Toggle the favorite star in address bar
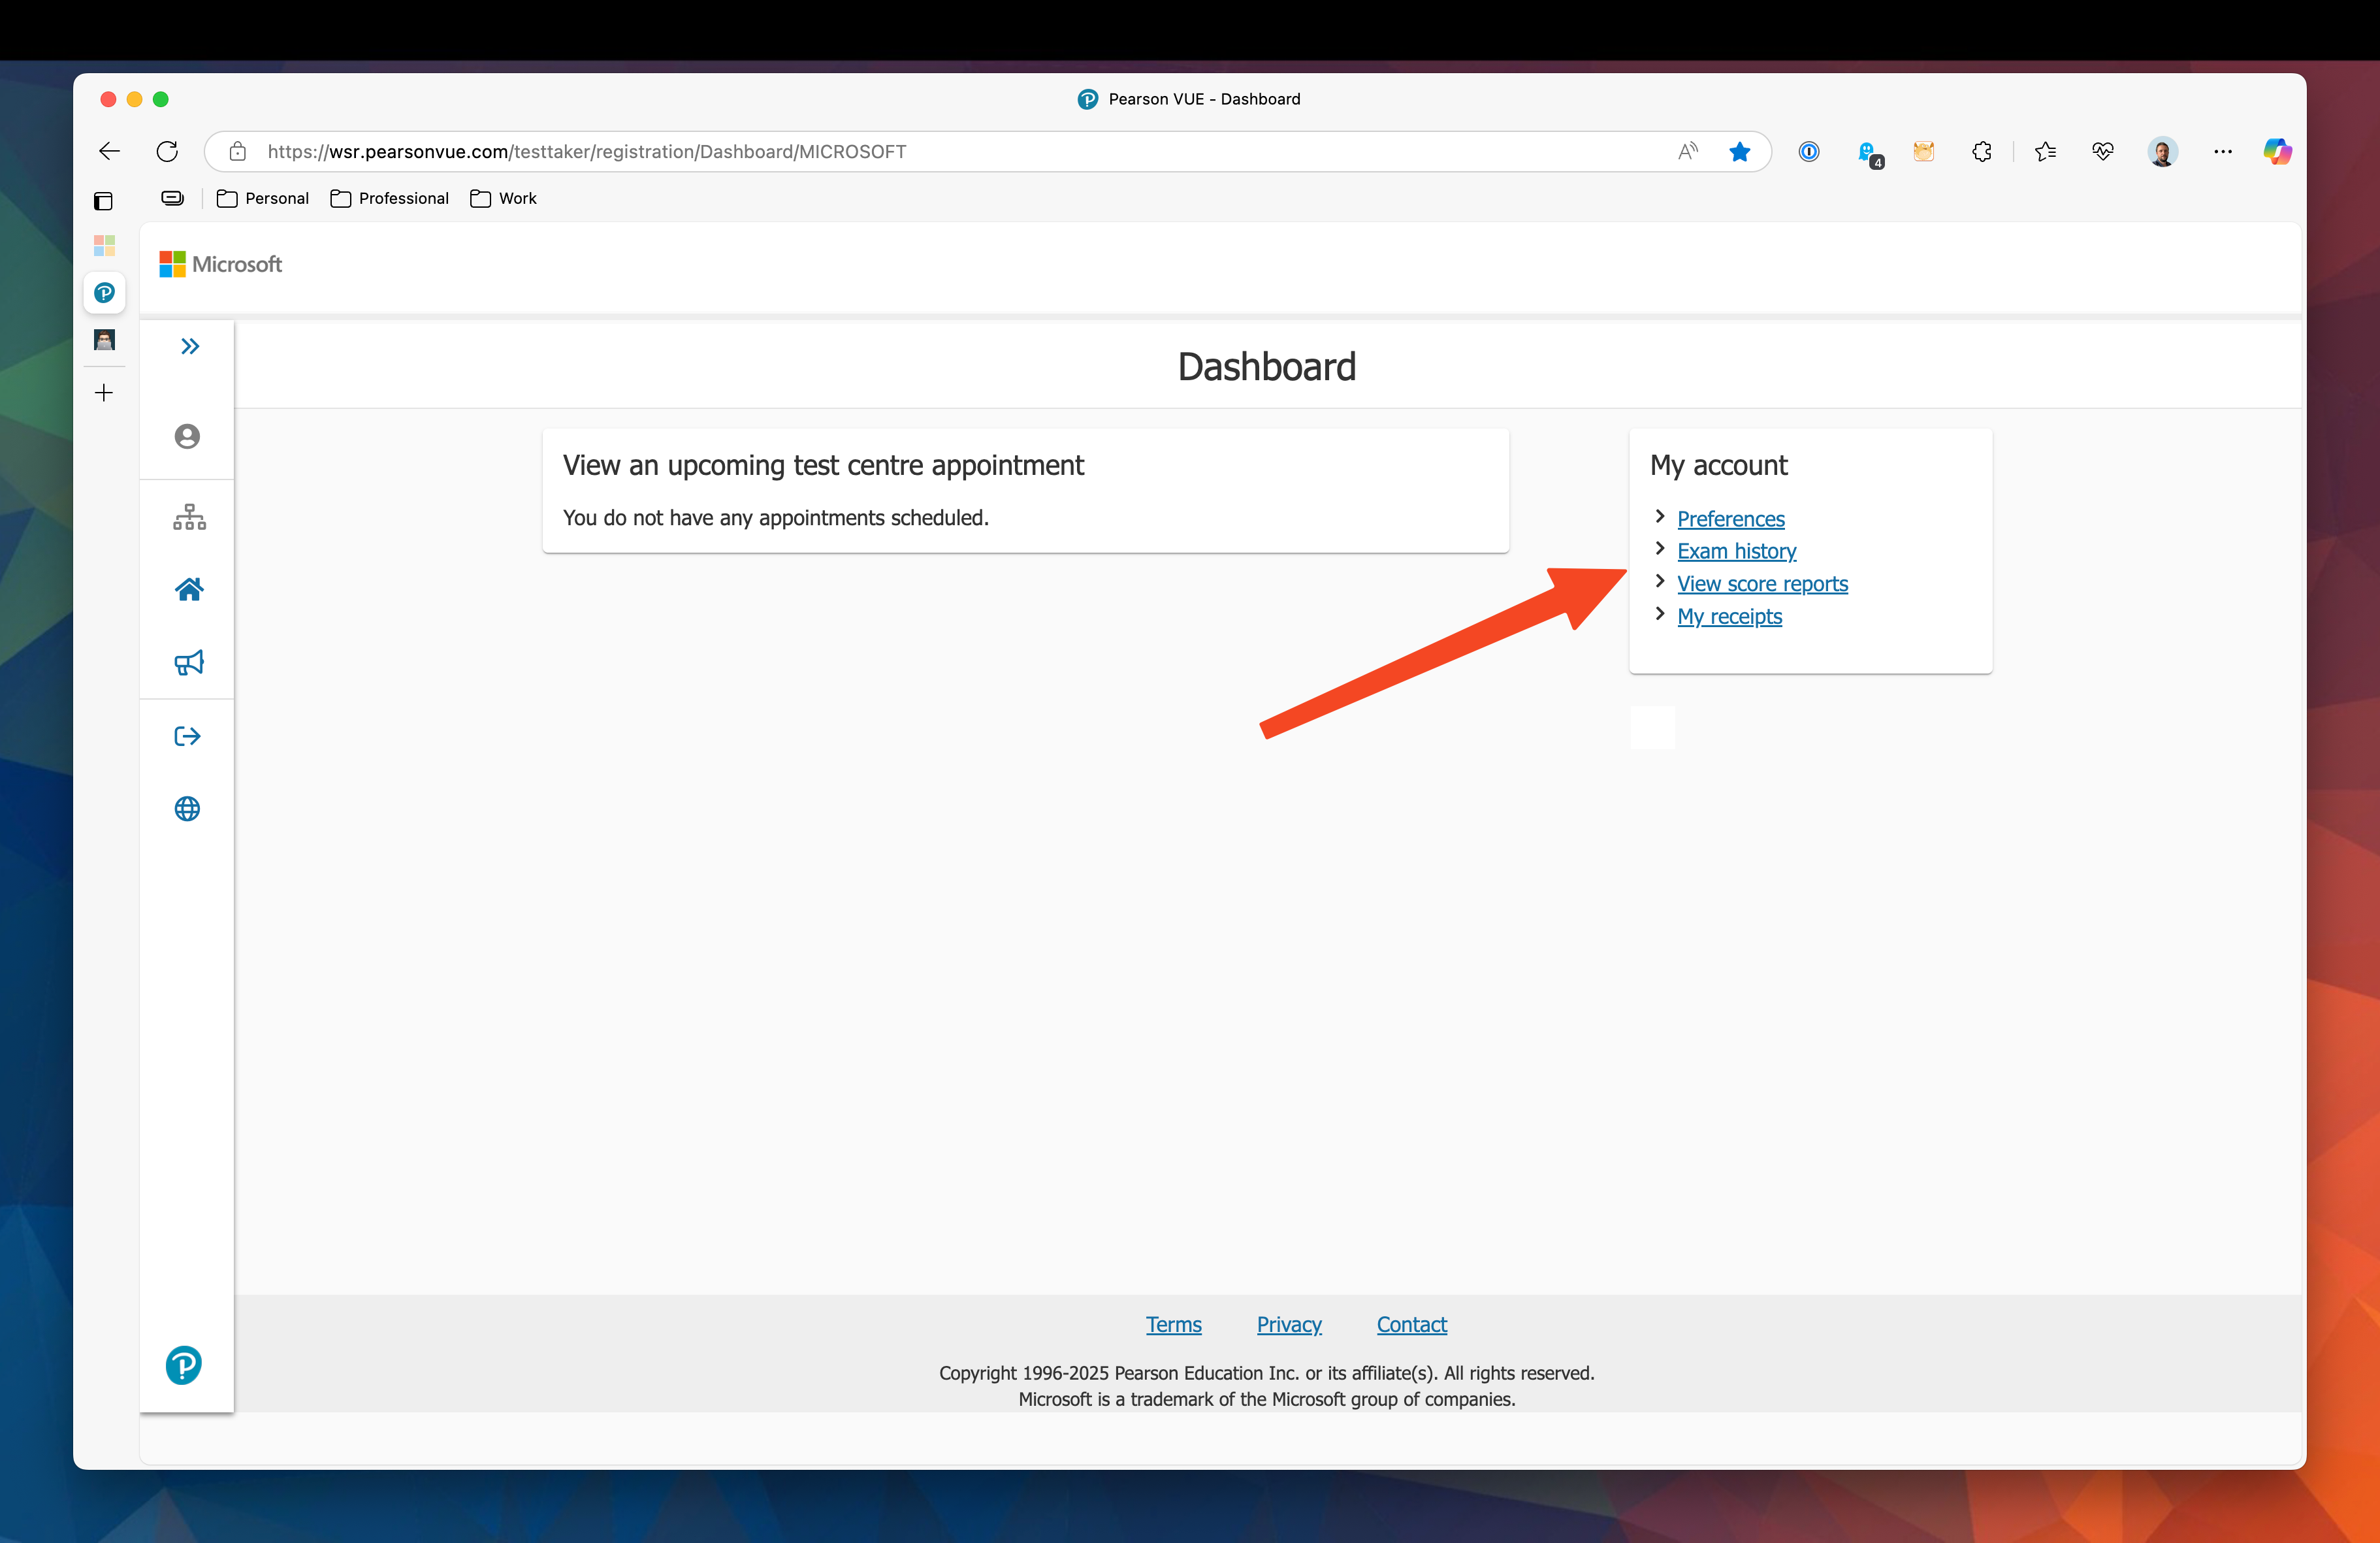2380x1543 pixels. pyautogui.click(x=1740, y=151)
